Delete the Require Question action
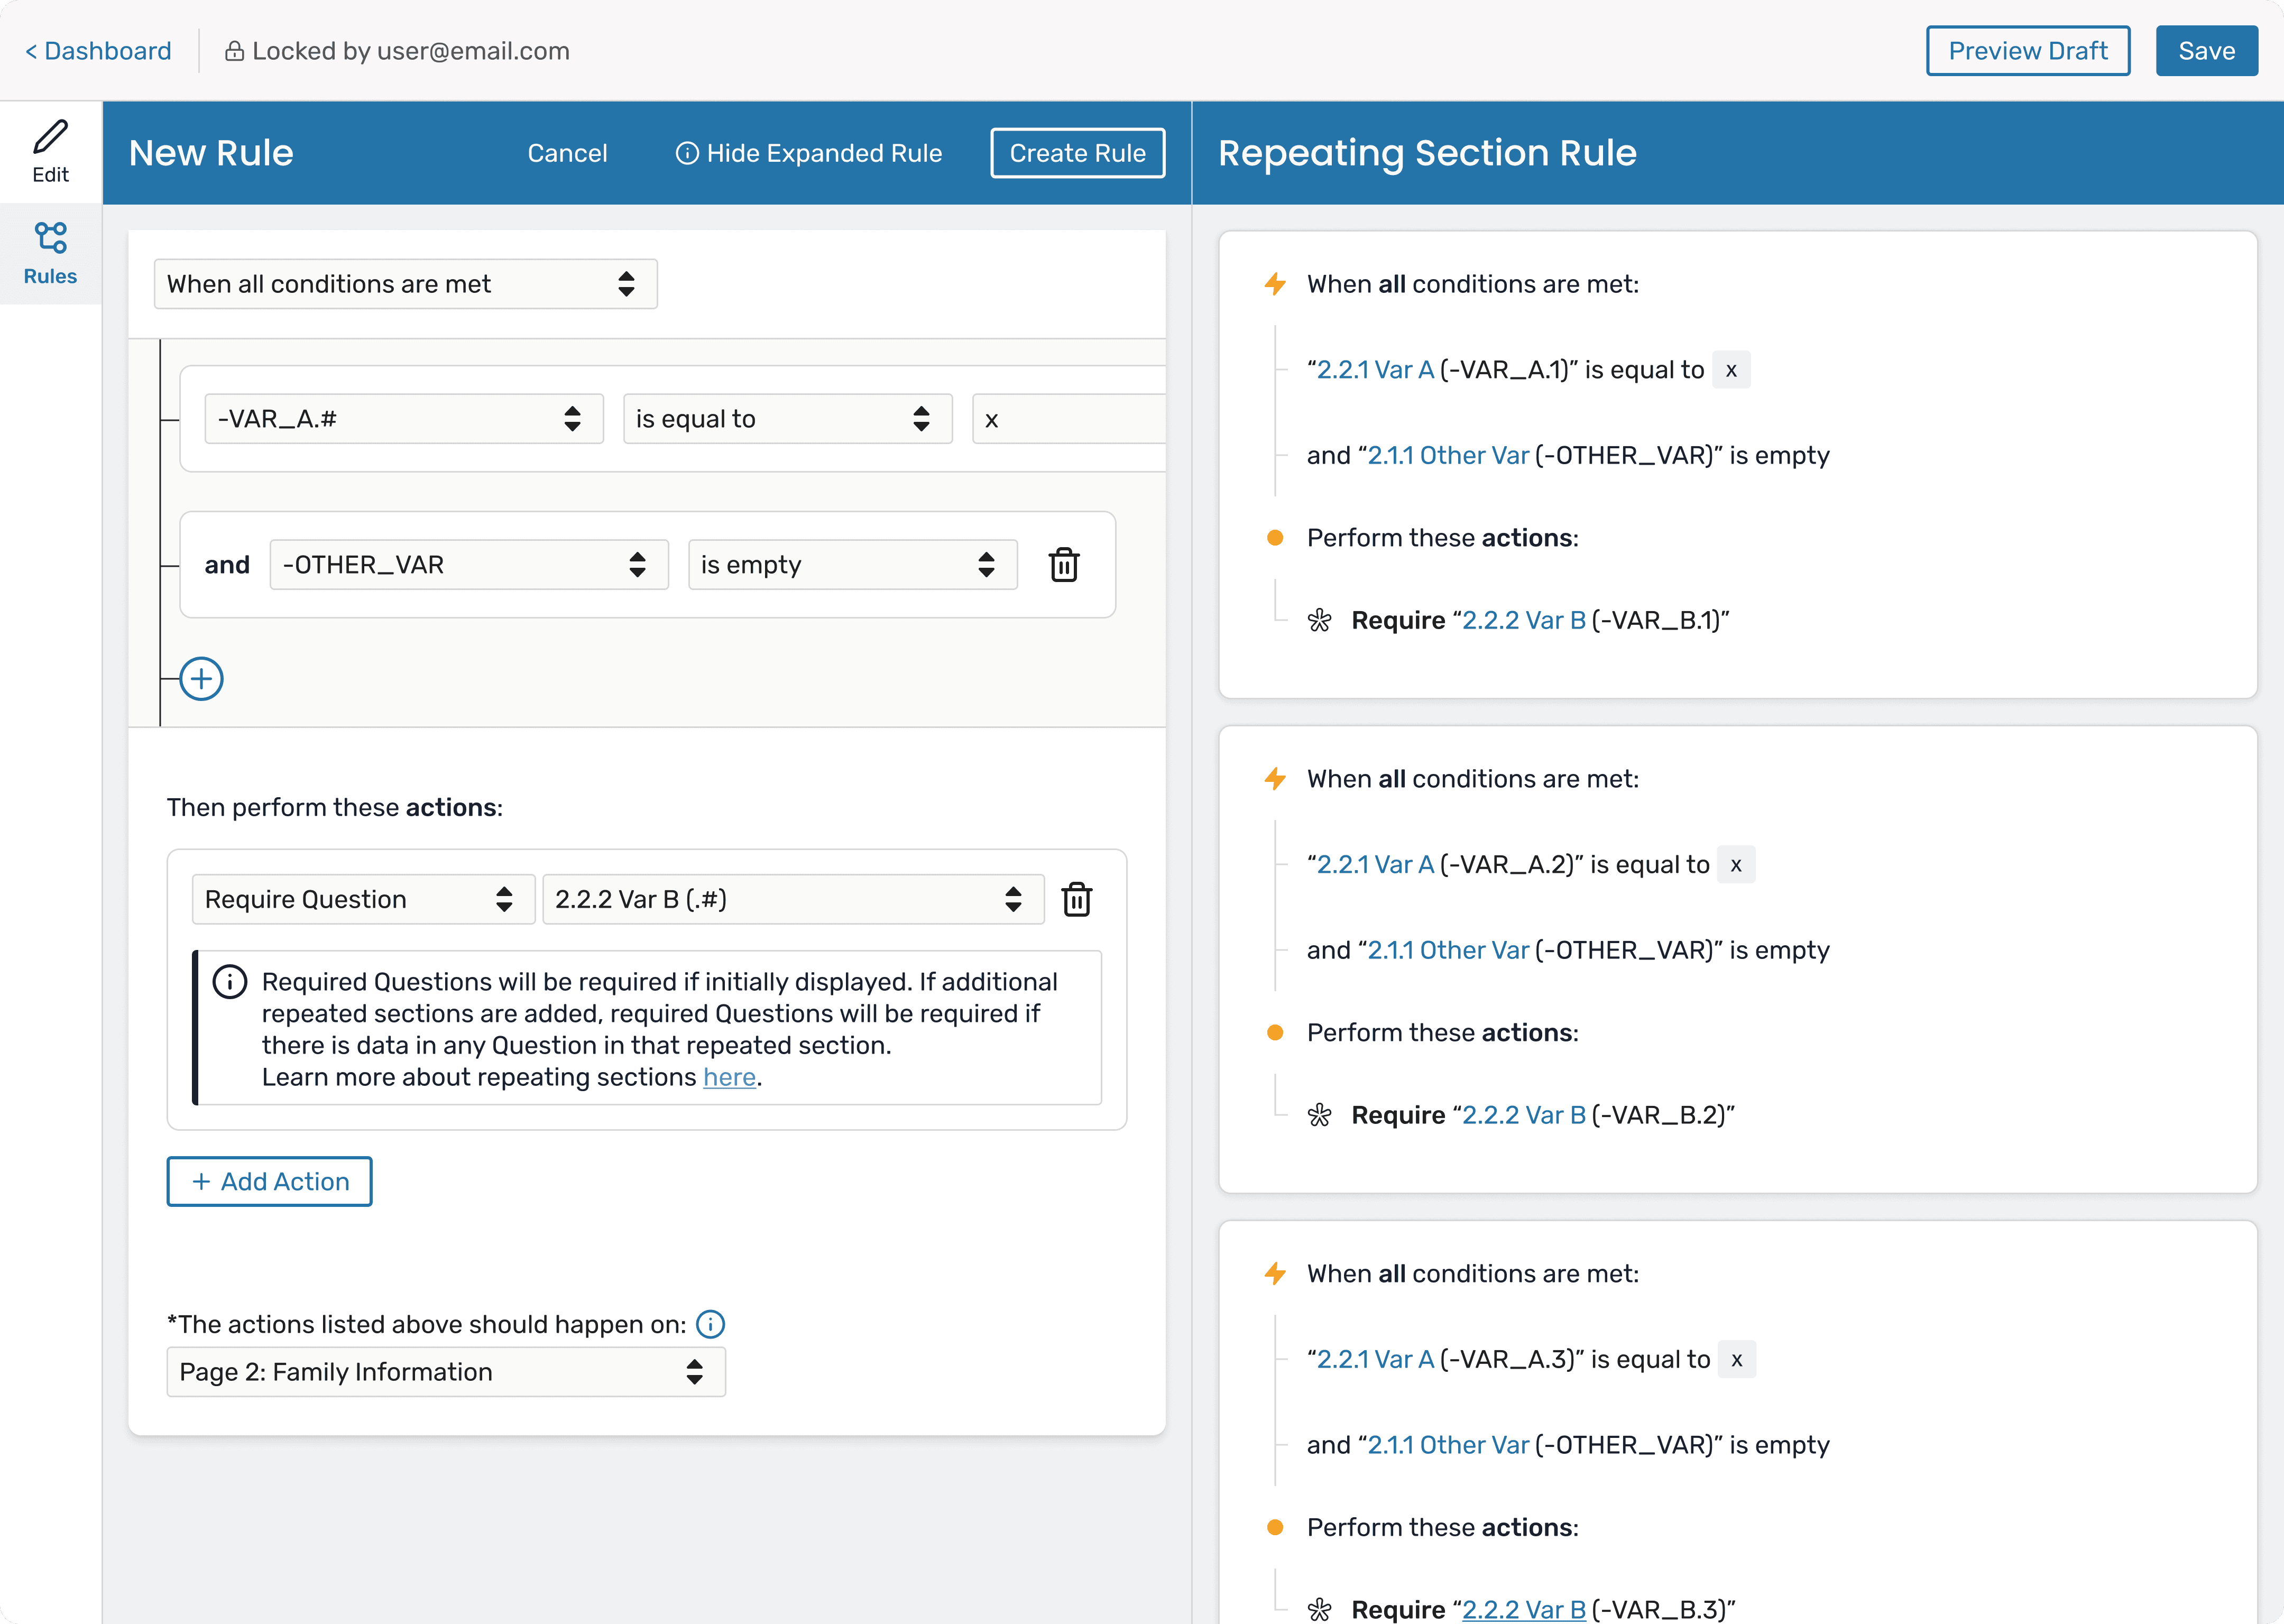This screenshot has width=2284, height=1624. 1076,899
